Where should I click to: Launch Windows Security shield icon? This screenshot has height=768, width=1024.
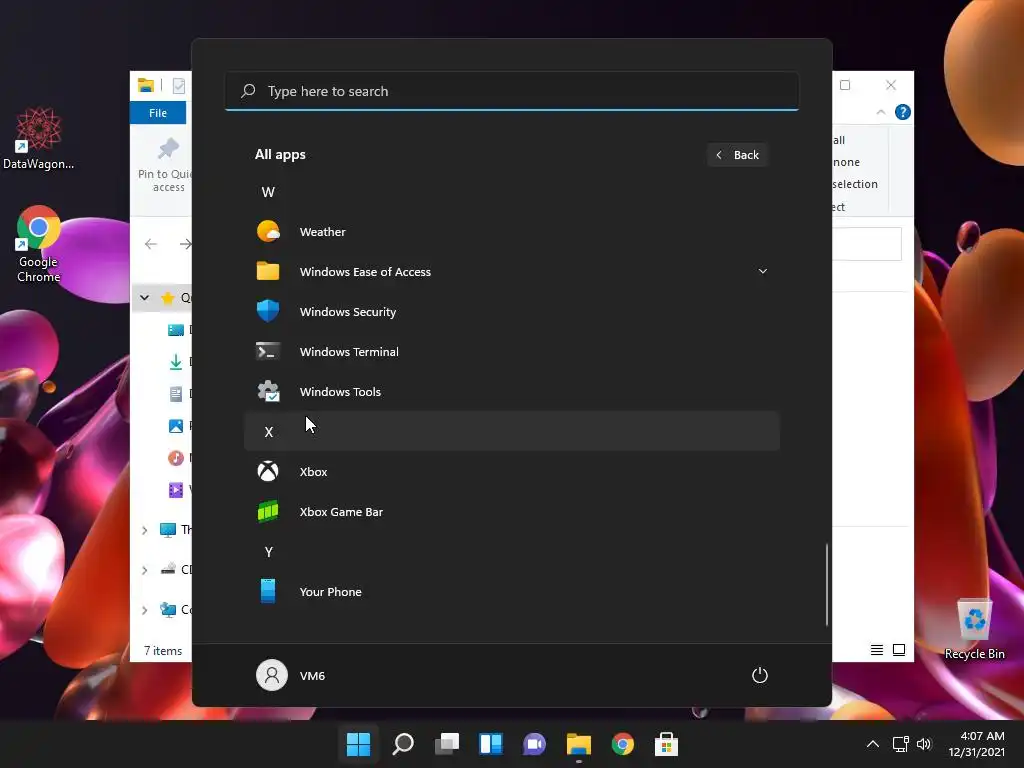[x=268, y=312]
